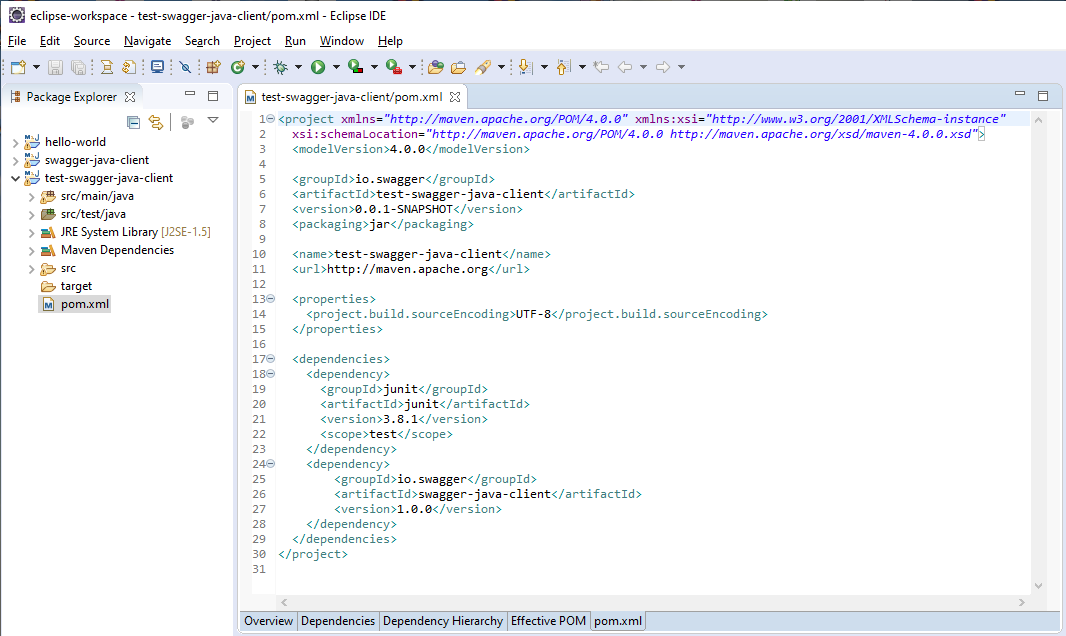Click the Debug bug icon in toolbar
This screenshot has width=1066, height=636.
pos(280,67)
